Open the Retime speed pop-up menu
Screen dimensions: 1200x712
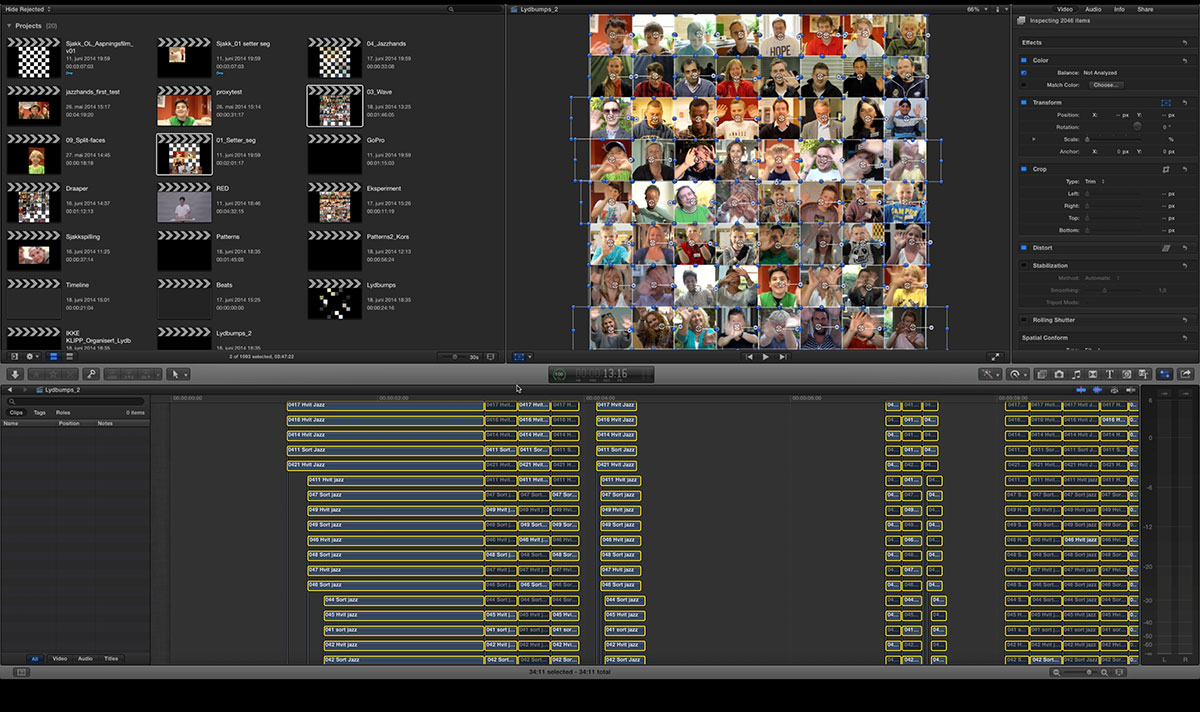click(x=1018, y=374)
